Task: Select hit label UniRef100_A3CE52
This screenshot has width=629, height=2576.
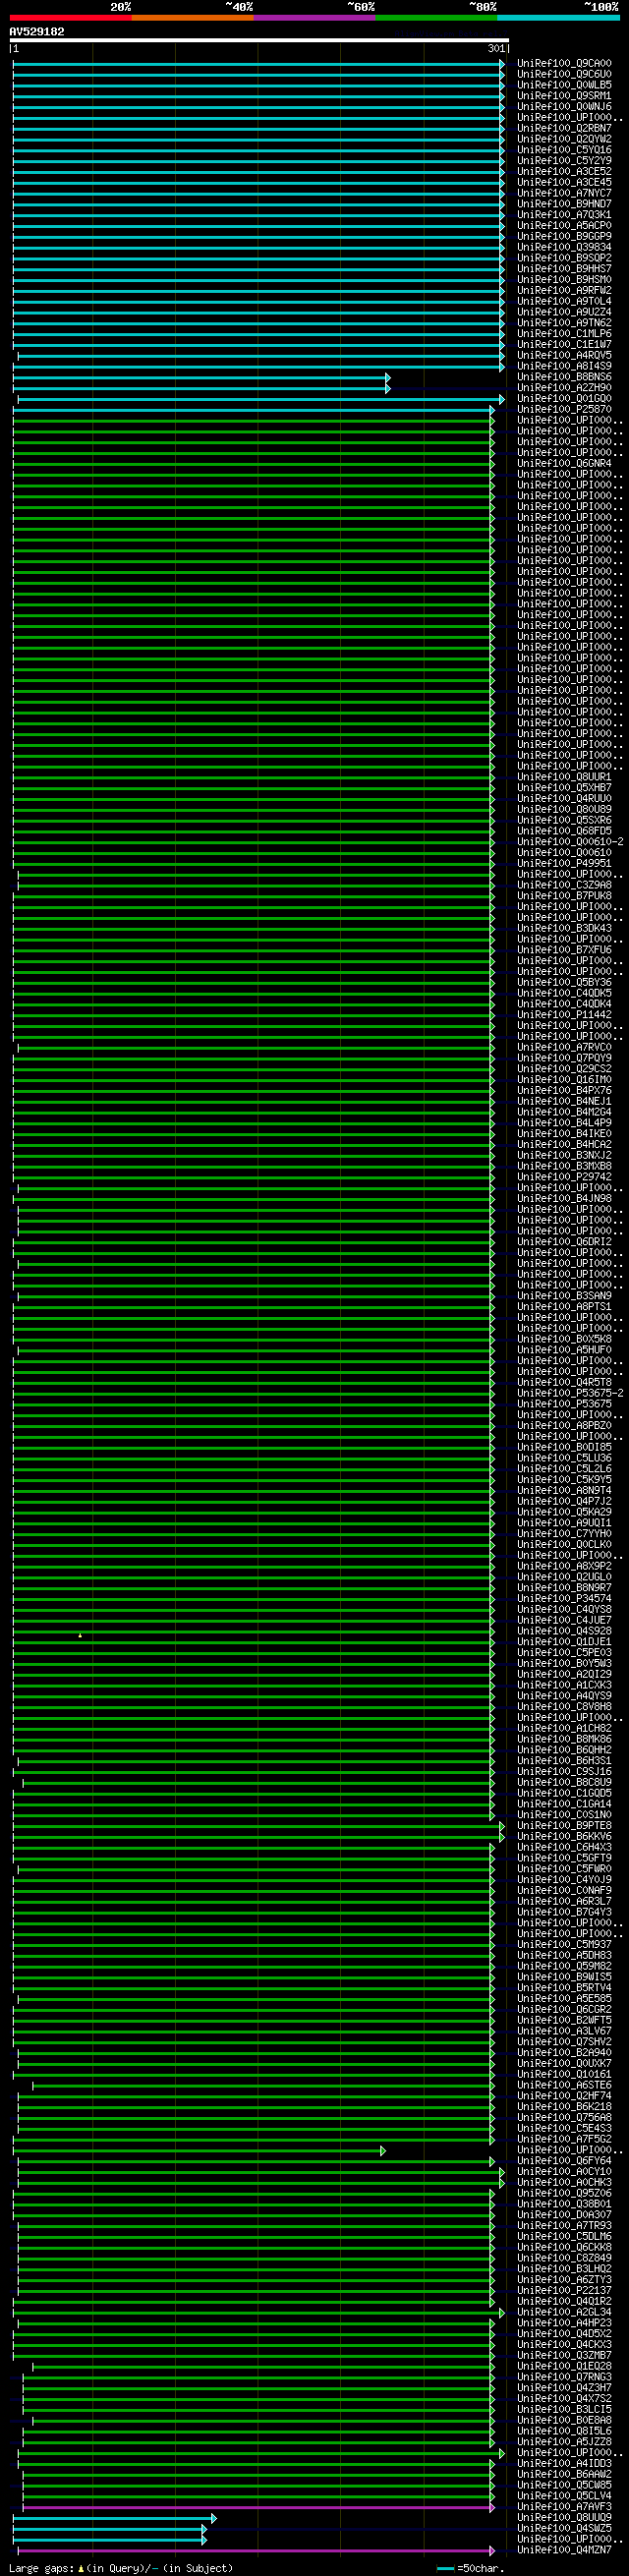Action: pos(564,171)
